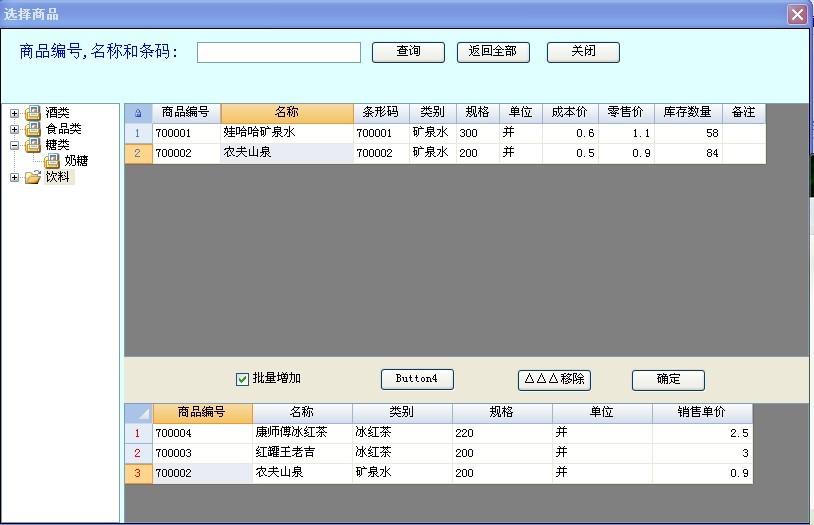This screenshot has height=525, width=814.
Task: Select row header 3 in the lower grid
Action: pos(138,474)
